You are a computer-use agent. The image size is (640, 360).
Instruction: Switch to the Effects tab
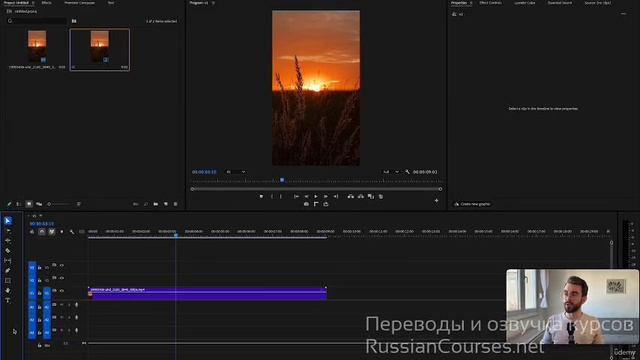click(x=47, y=3)
